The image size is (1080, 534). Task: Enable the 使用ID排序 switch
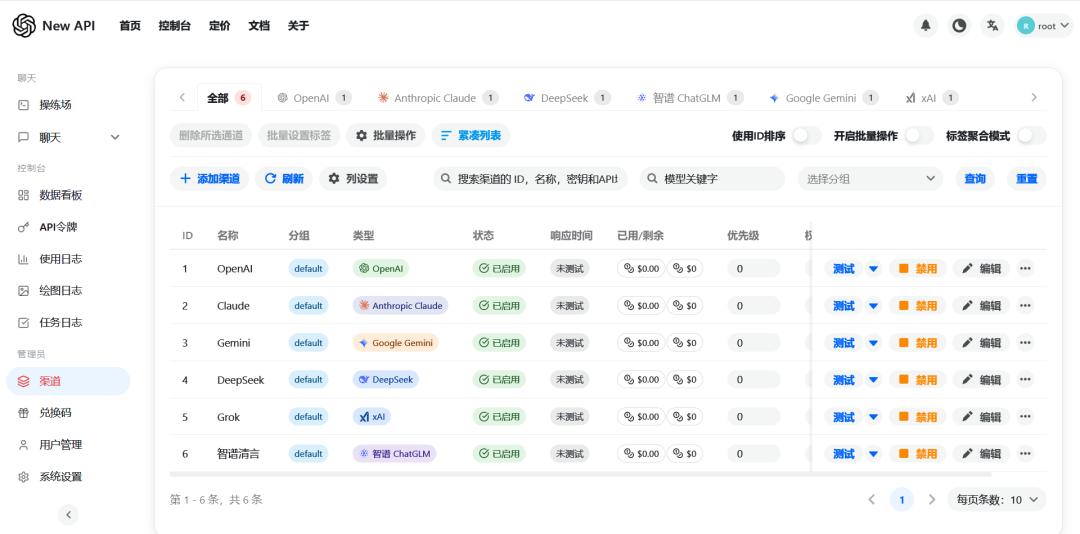click(x=806, y=136)
